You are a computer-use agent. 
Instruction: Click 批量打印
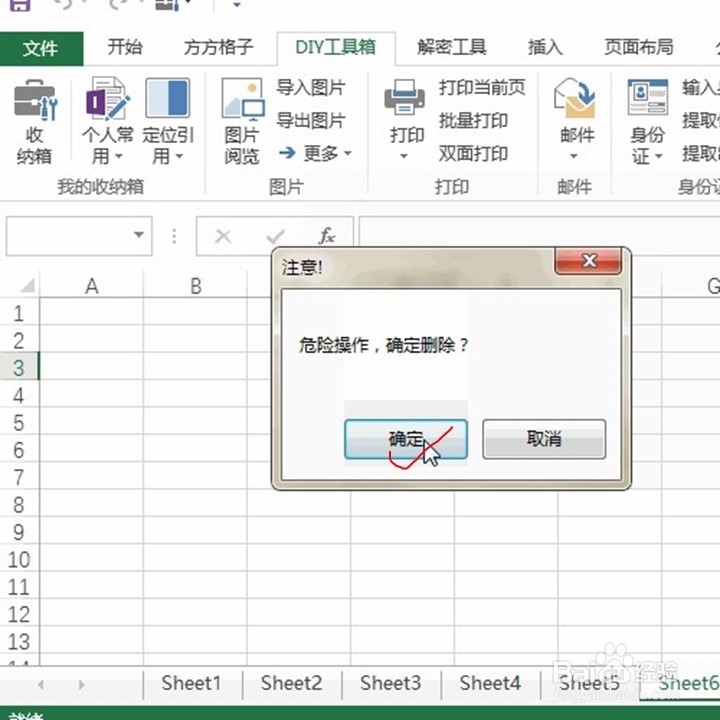(x=473, y=120)
